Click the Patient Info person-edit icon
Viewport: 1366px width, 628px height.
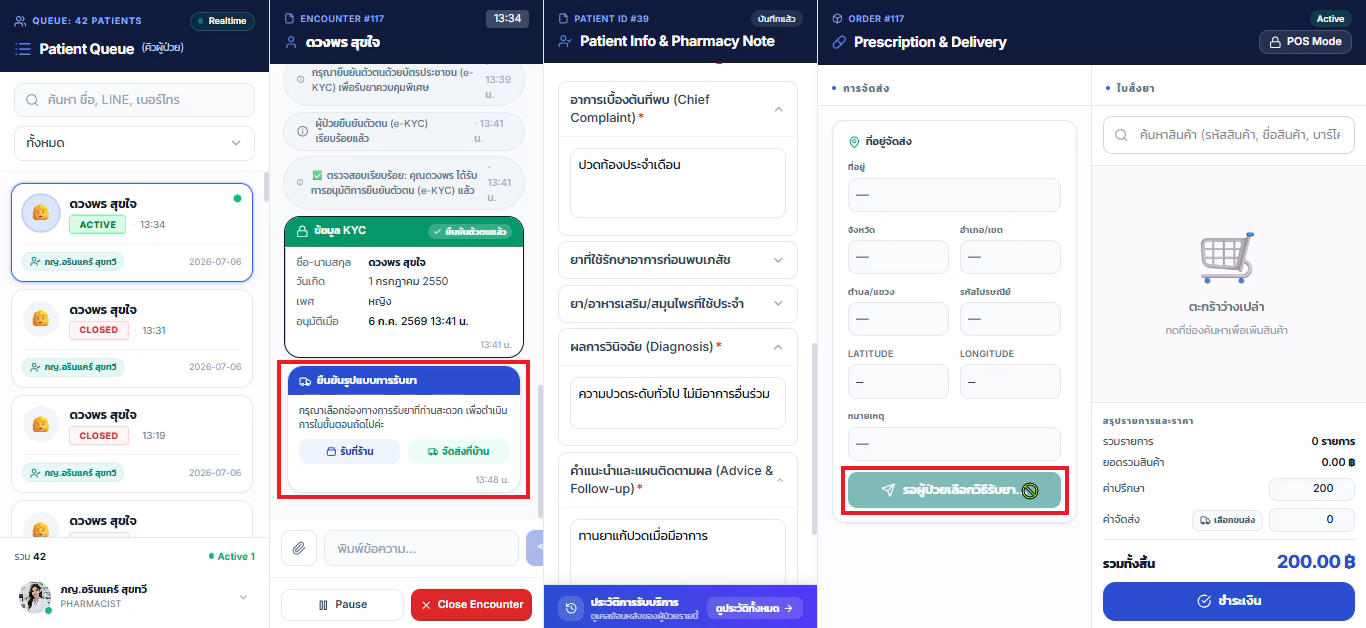coord(565,42)
